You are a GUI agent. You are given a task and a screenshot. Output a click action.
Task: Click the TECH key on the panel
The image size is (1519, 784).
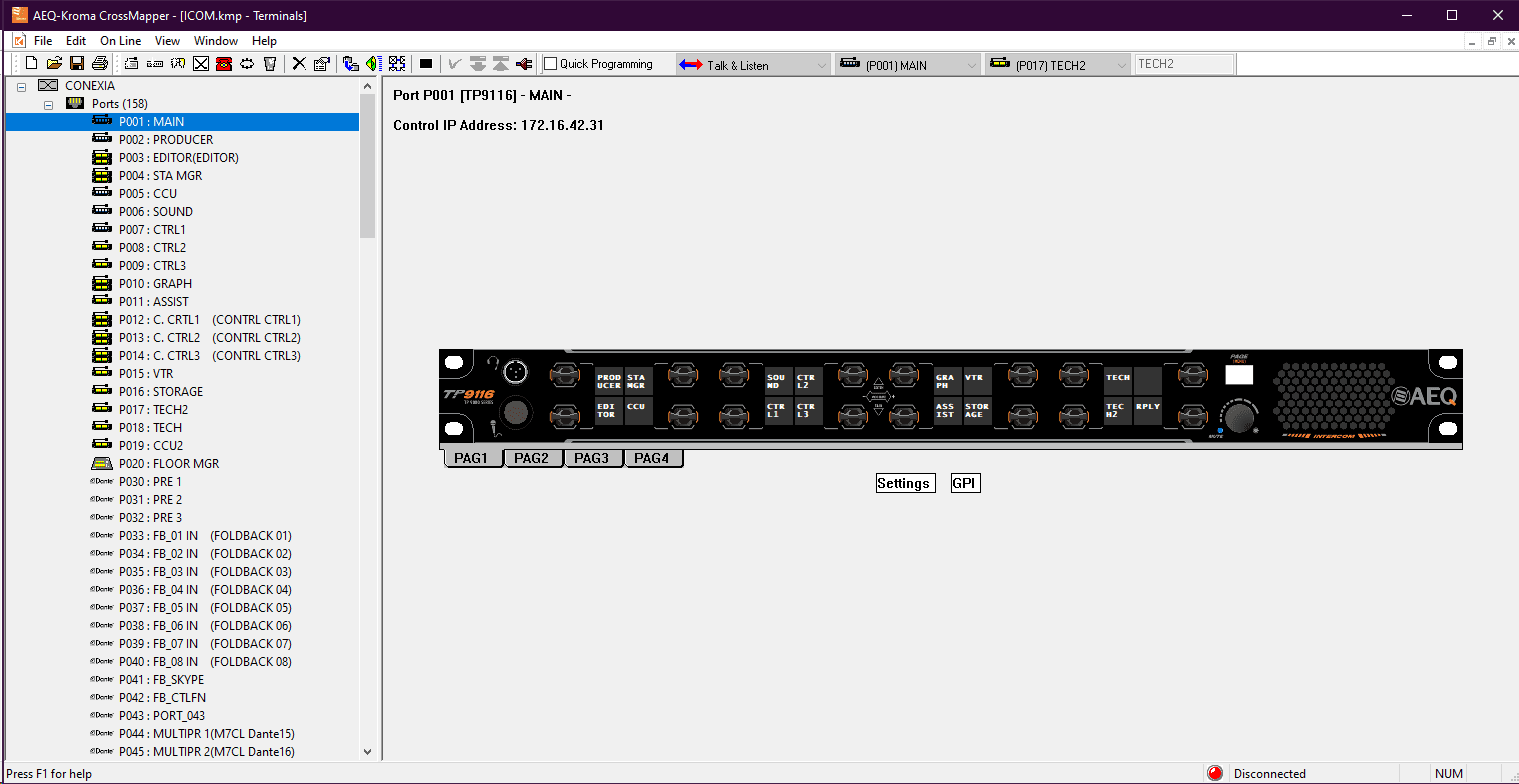pyautogui.click(x=1117, y=381)
